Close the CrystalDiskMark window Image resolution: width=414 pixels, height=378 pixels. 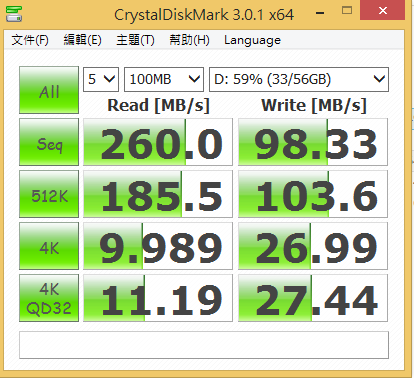383,10
